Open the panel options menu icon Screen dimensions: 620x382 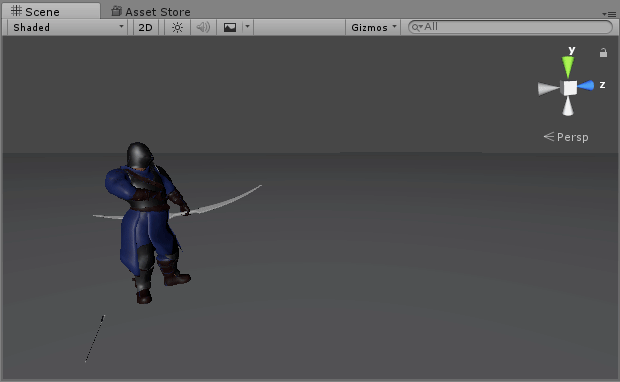609,14
